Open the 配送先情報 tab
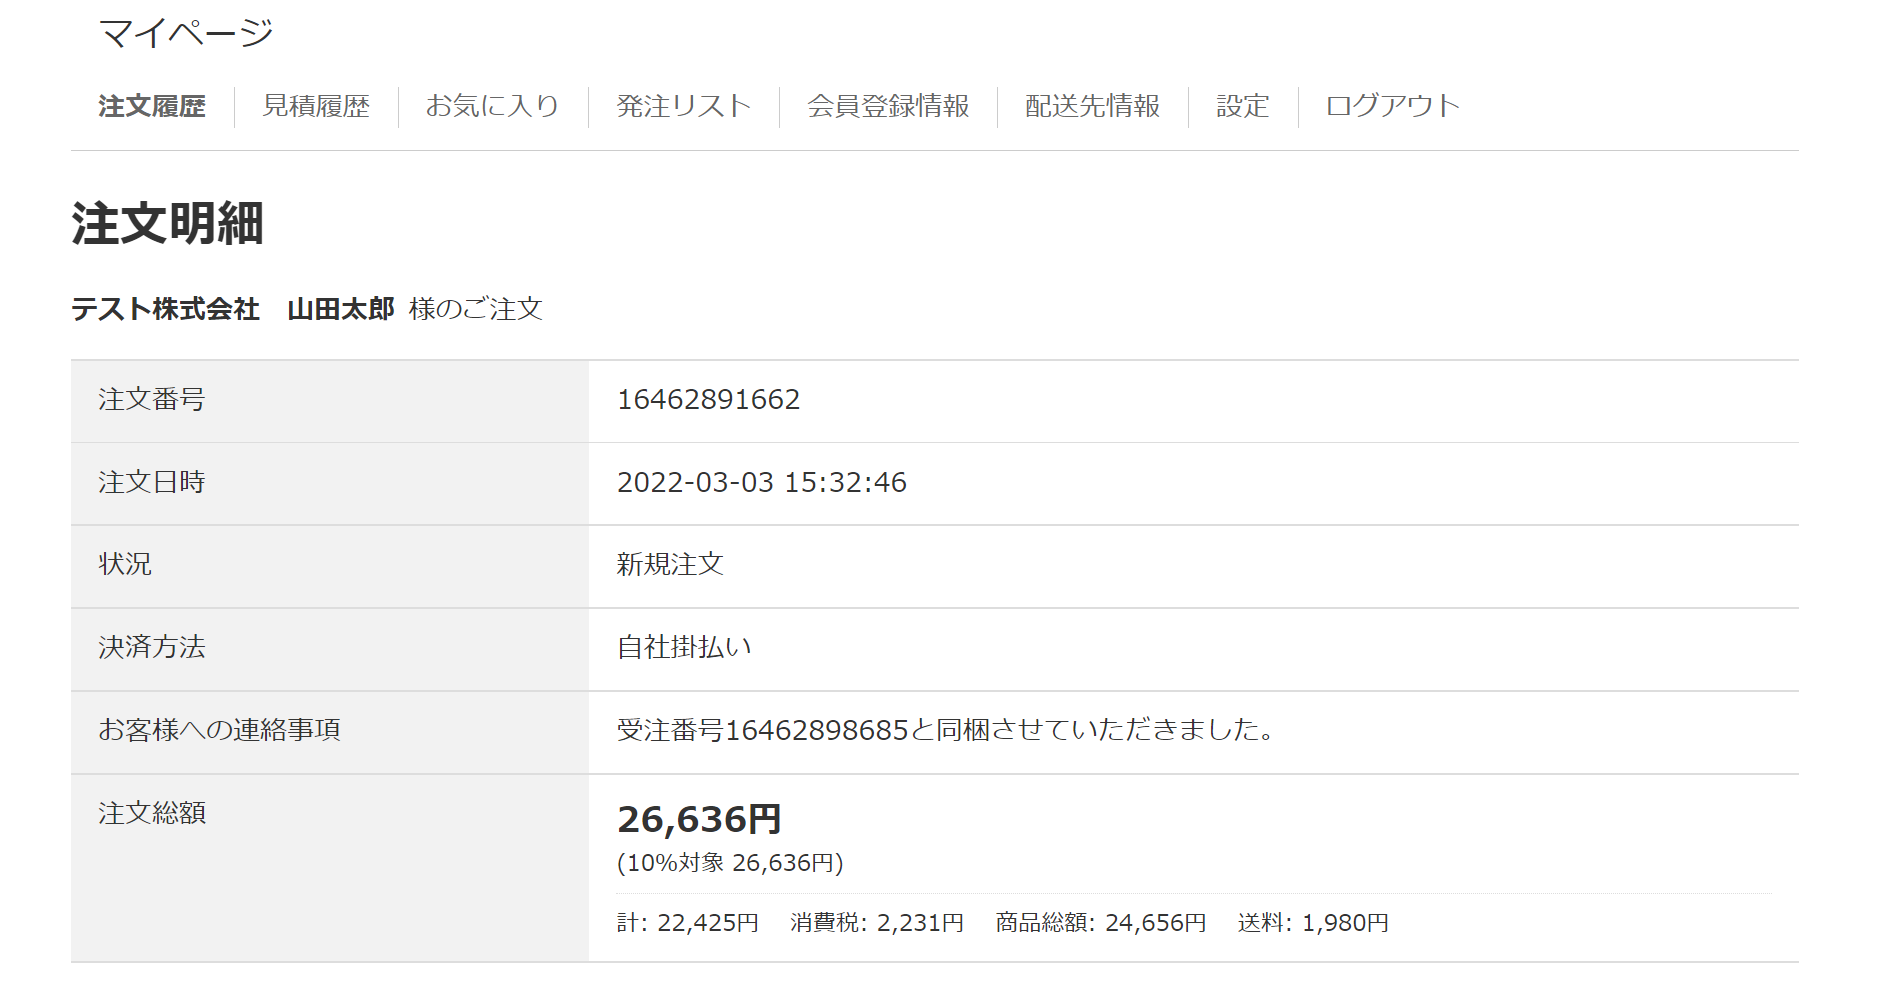This screenshot has height=997, width=1897. point(1093,106)
